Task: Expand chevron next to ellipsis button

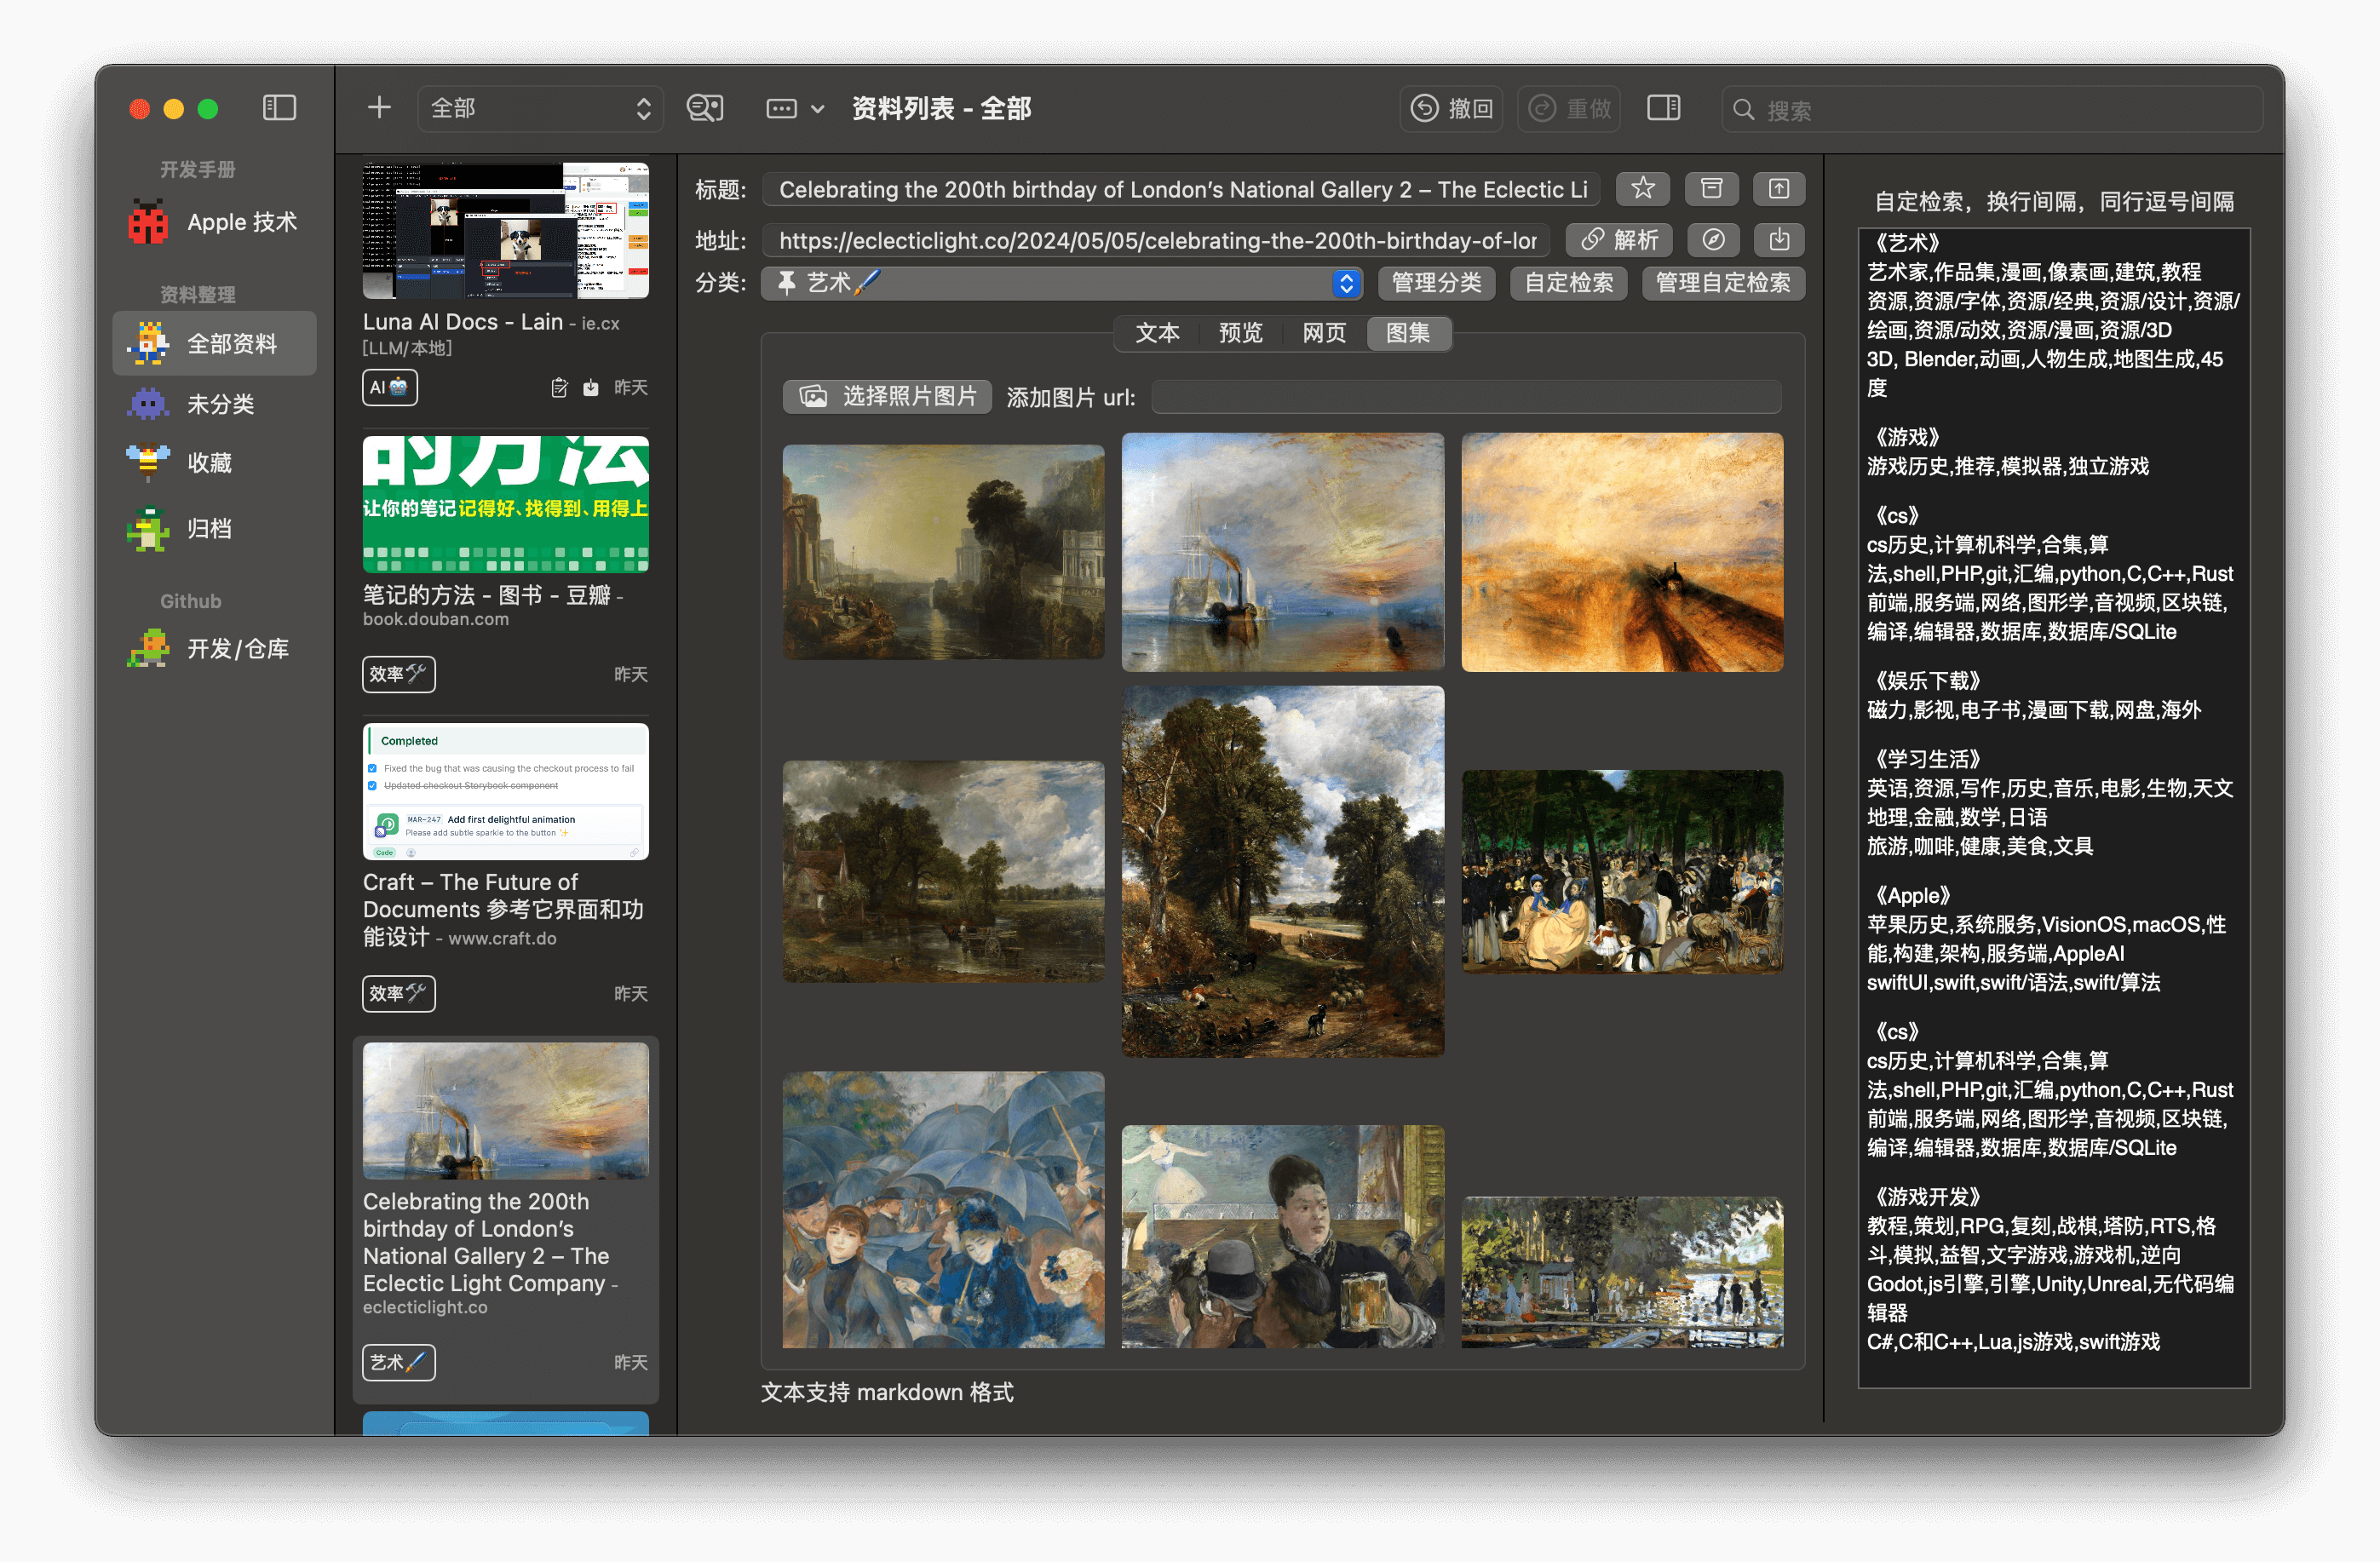Action: (x=818, y=108)
